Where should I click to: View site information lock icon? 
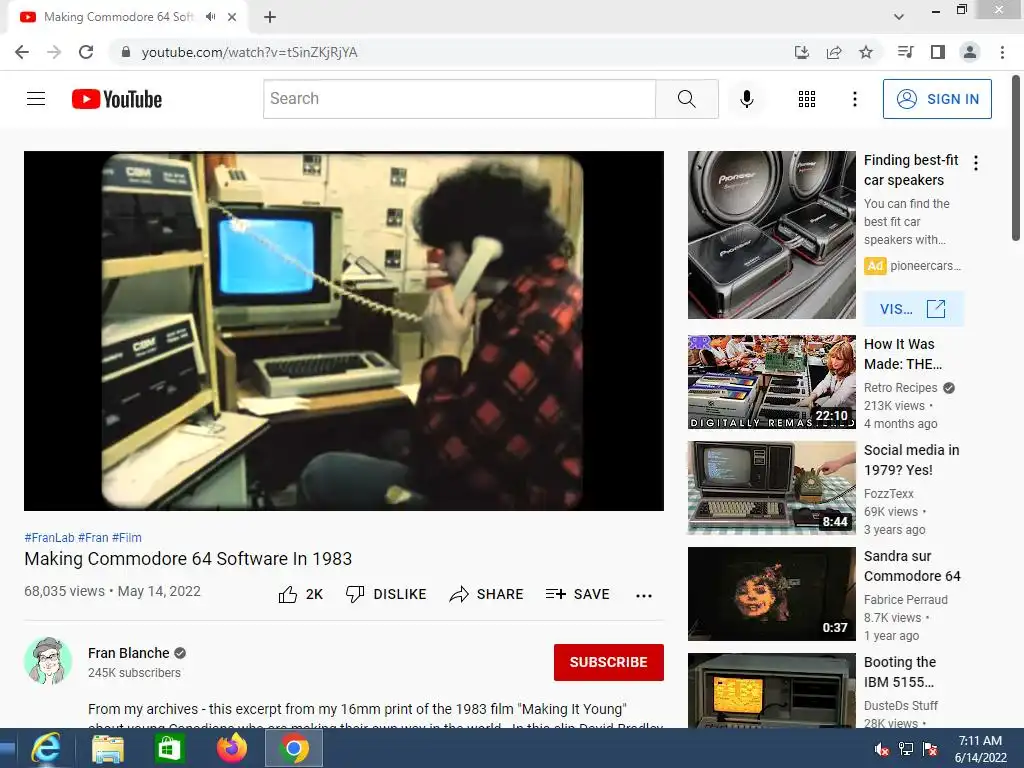coord(126,52)
